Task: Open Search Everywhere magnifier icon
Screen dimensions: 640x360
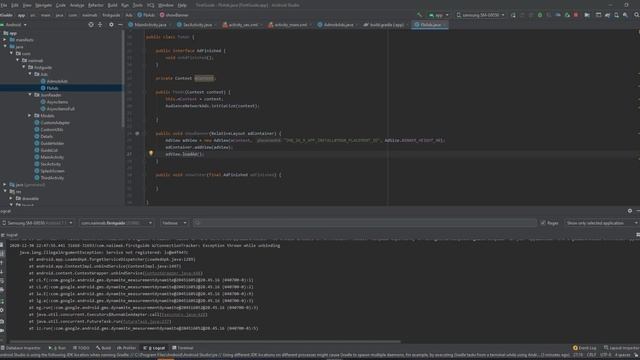Action: click(x=636, y=15)
